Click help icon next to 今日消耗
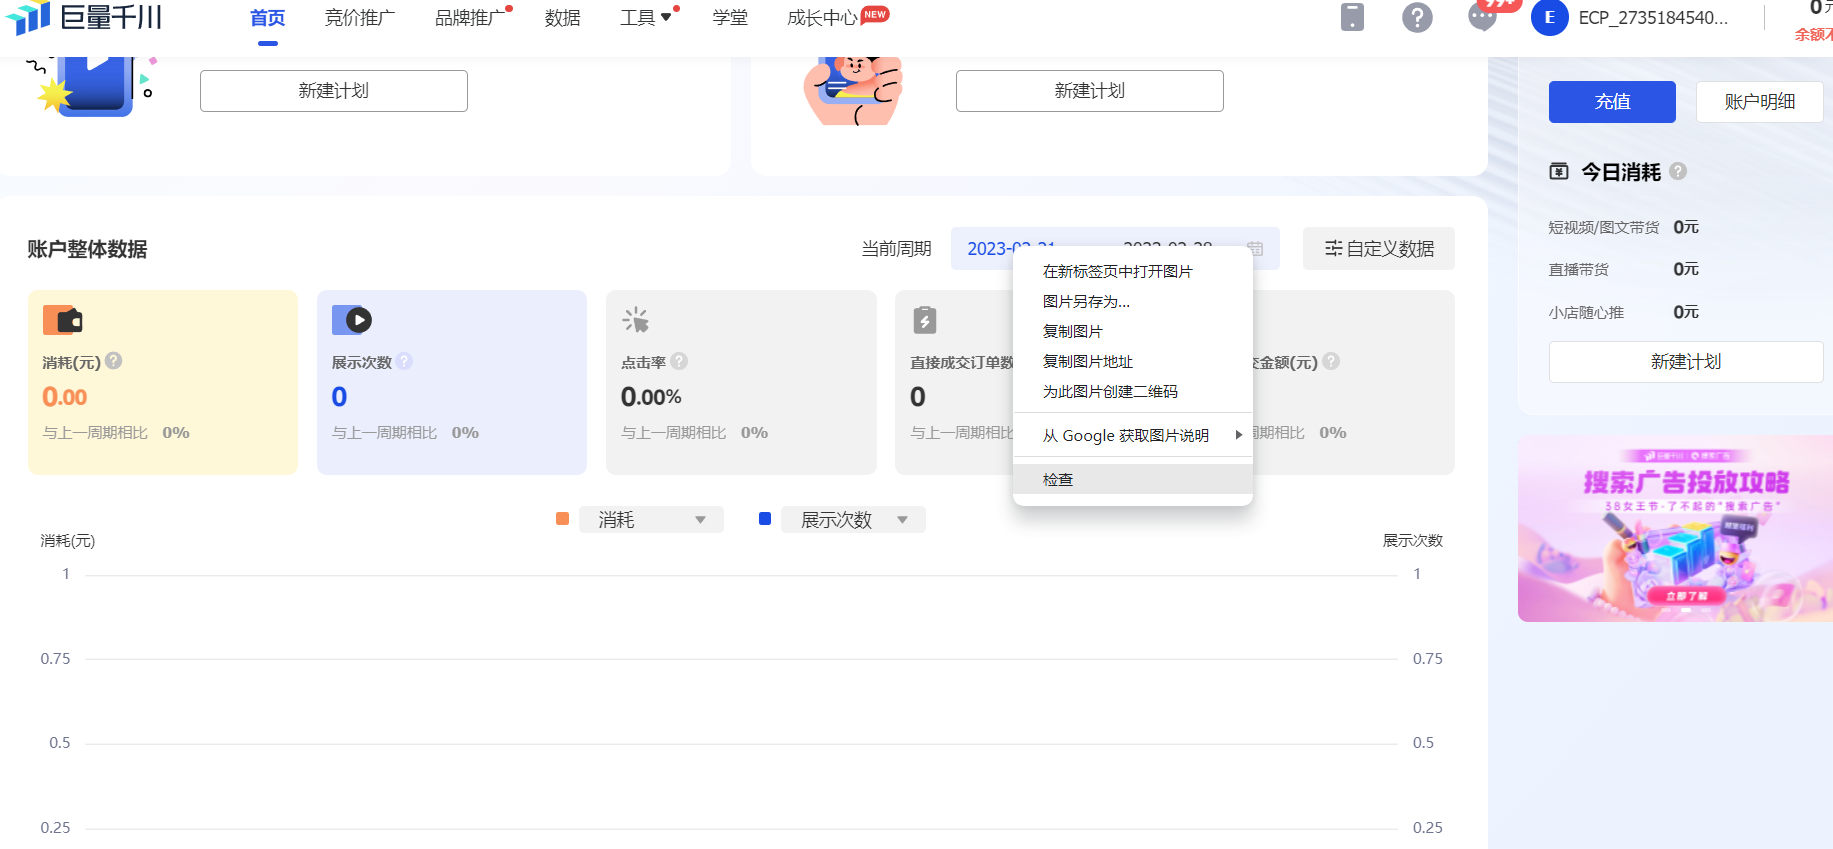 [1678, 171]
